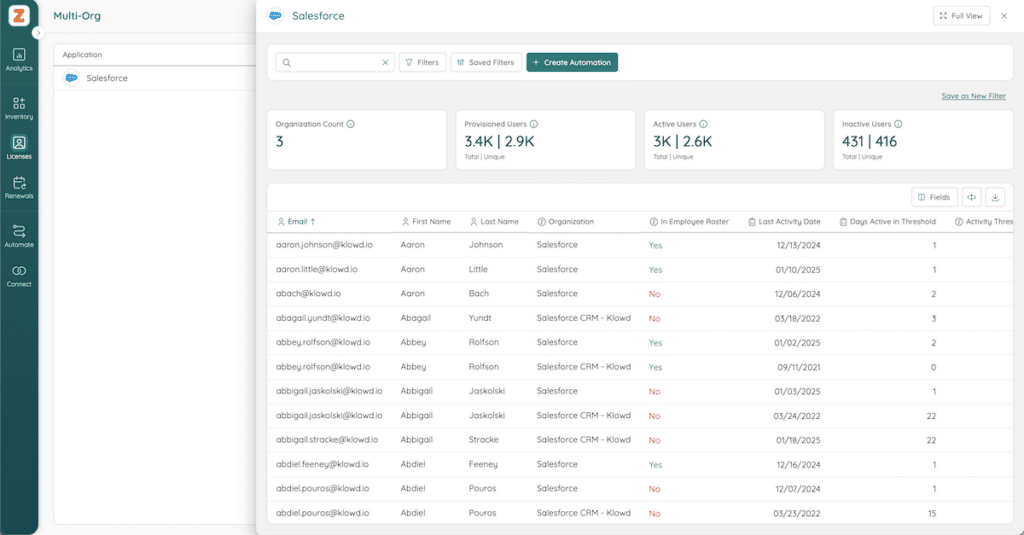Image resolution: width=1024 pixels, height=535 pixels.
Task: Open the Filters button
Action: coord(423,63)
